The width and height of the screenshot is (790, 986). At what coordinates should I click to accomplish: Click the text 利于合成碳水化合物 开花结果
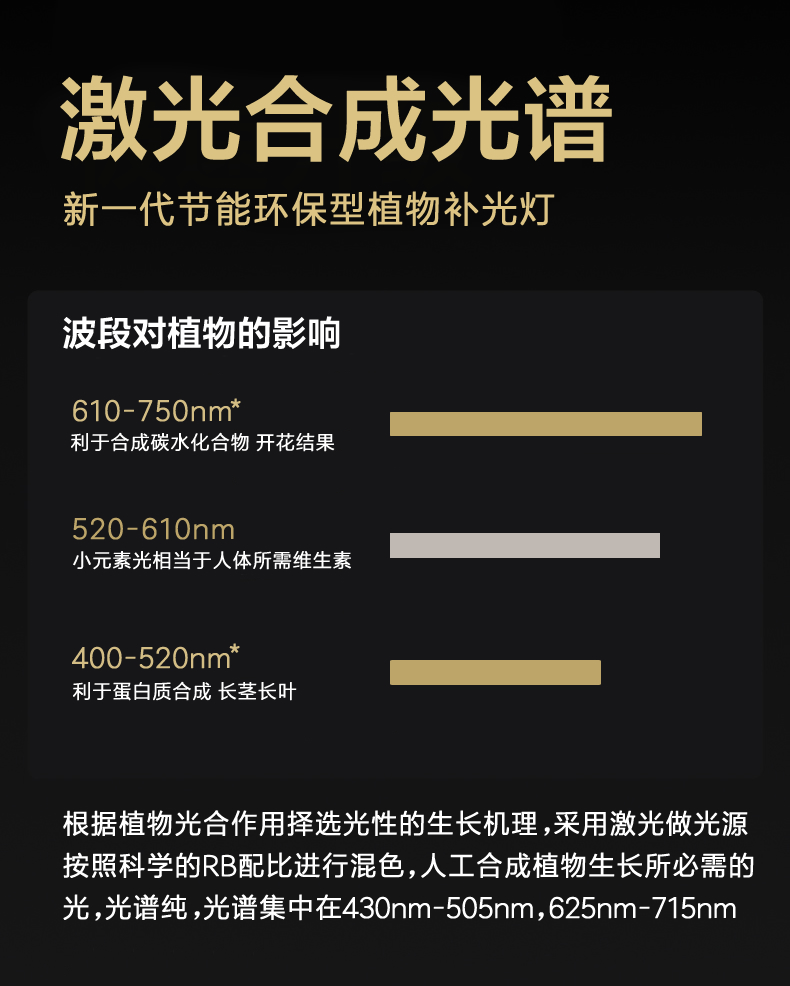click(203, 442)
